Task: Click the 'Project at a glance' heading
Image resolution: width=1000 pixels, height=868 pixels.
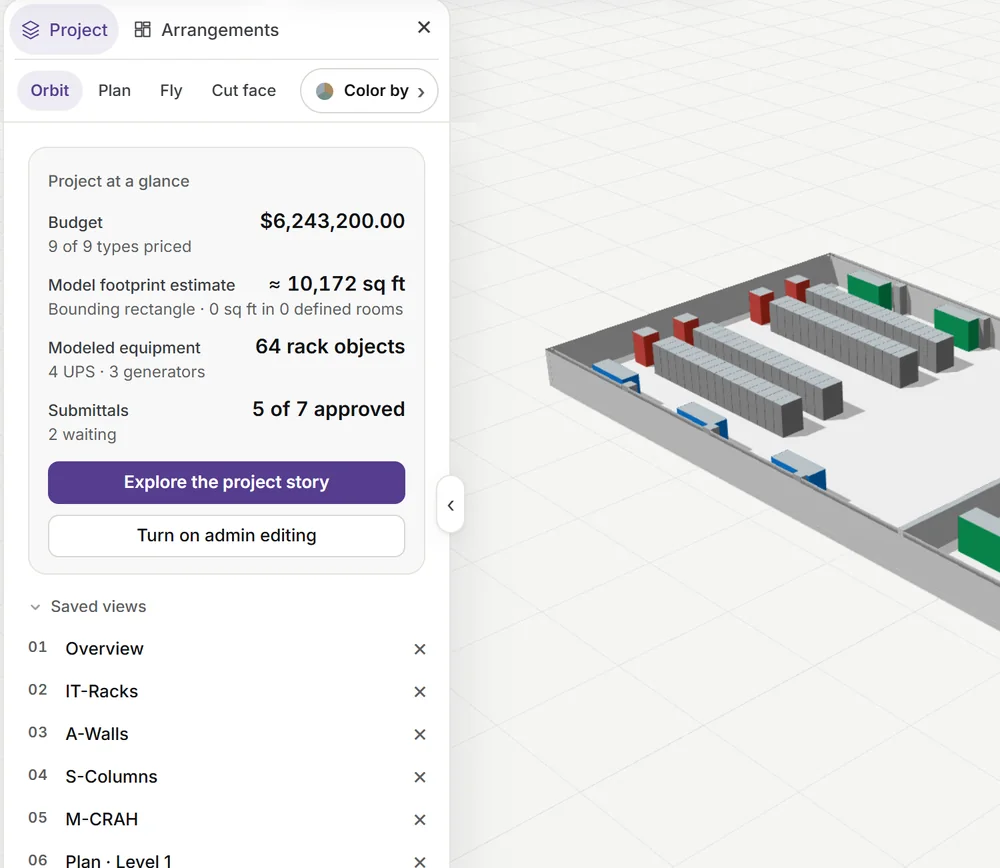Action: click(x=119, y=182)
